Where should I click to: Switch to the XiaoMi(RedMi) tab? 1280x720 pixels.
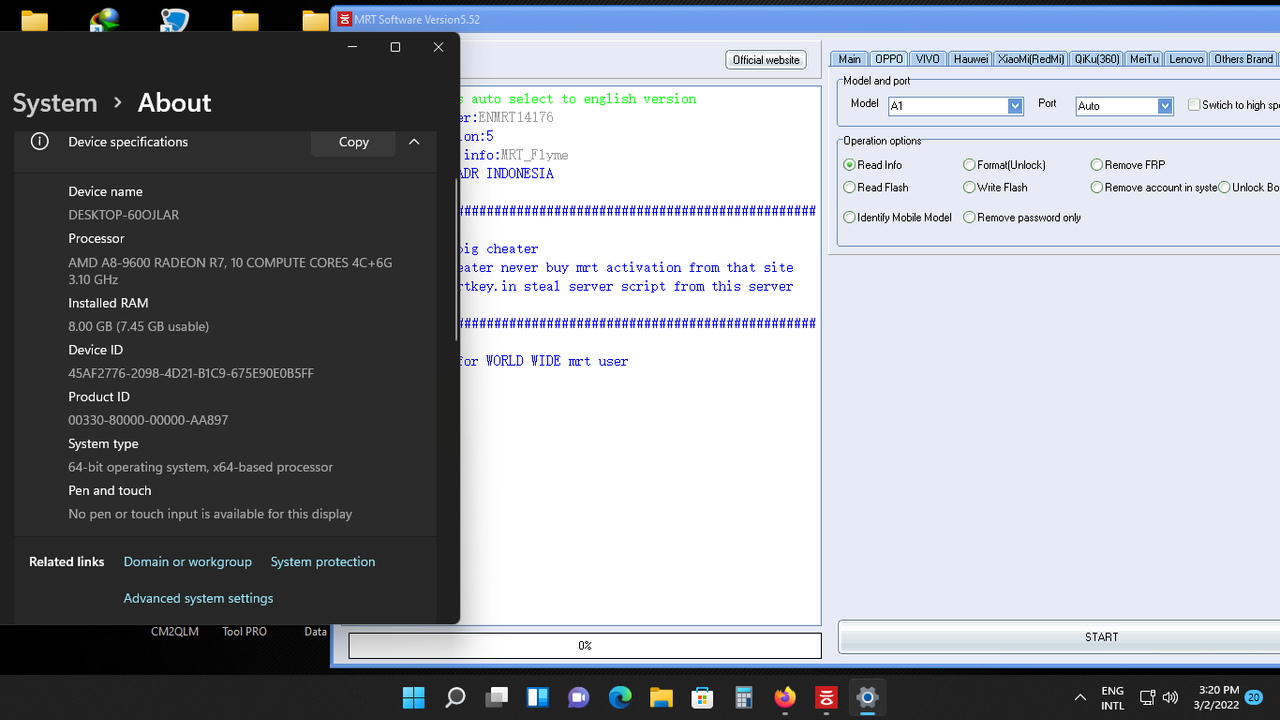pos(1030,58)
